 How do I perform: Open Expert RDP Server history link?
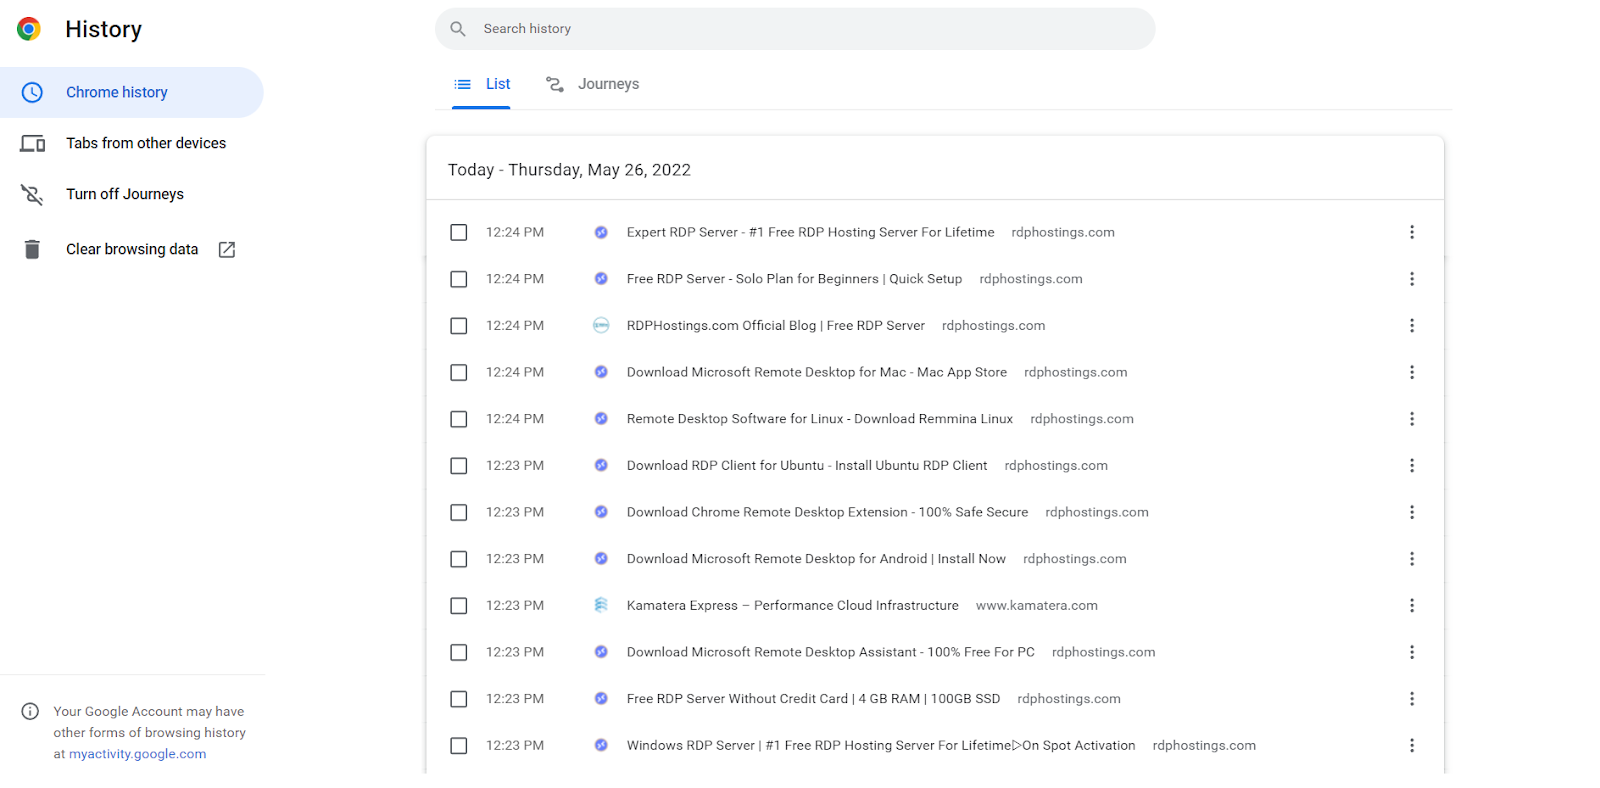pyautogui.click(x=811, y=232)
